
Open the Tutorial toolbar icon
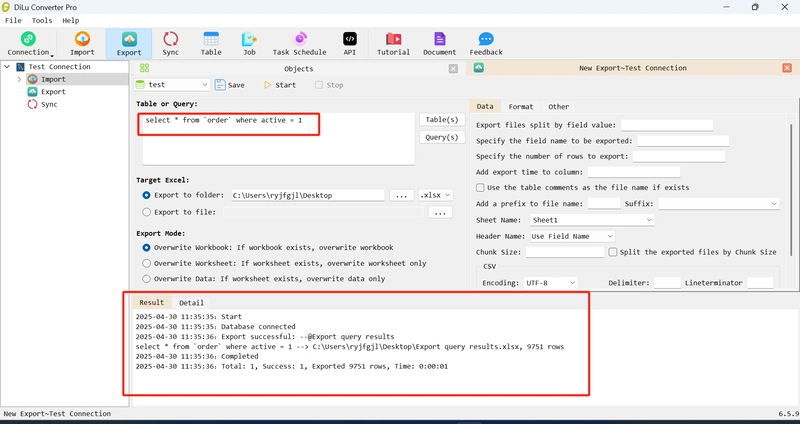point(393,43)
